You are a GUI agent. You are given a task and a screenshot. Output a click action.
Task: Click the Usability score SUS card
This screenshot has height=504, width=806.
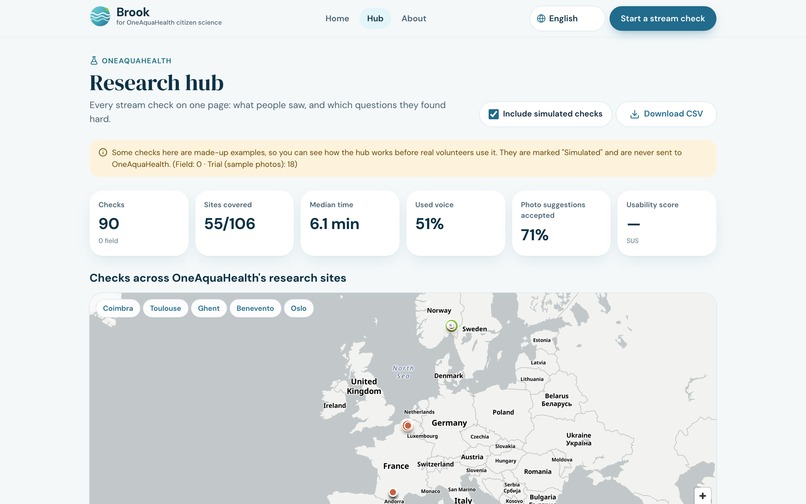(x=667, y=223)
